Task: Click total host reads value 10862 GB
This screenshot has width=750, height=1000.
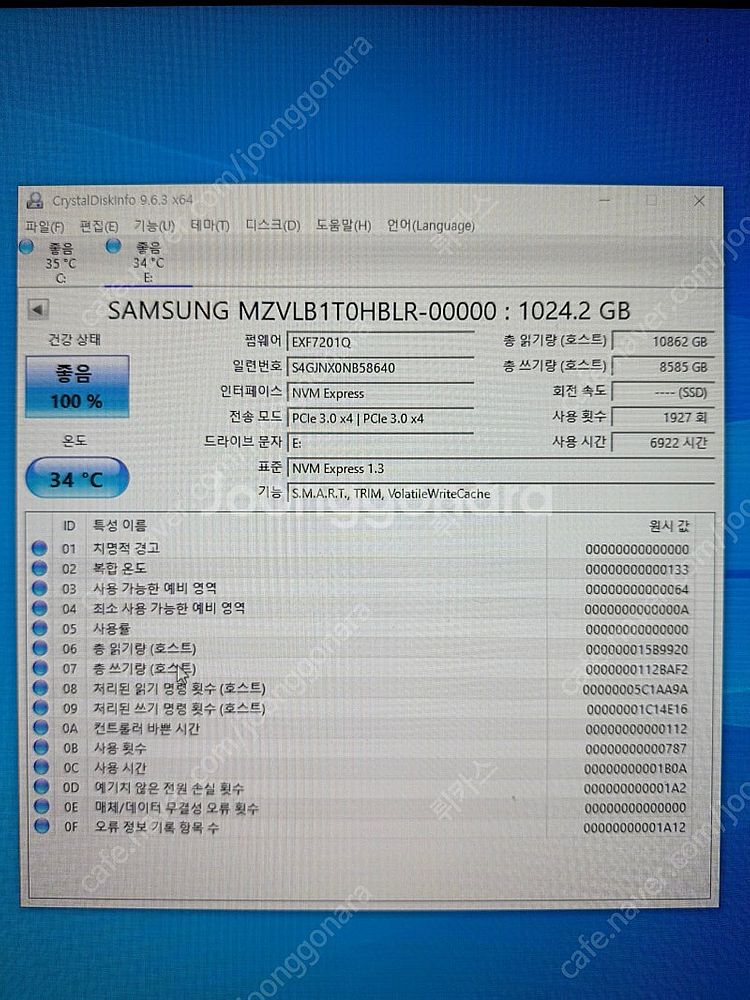Action: pos(663,341)
